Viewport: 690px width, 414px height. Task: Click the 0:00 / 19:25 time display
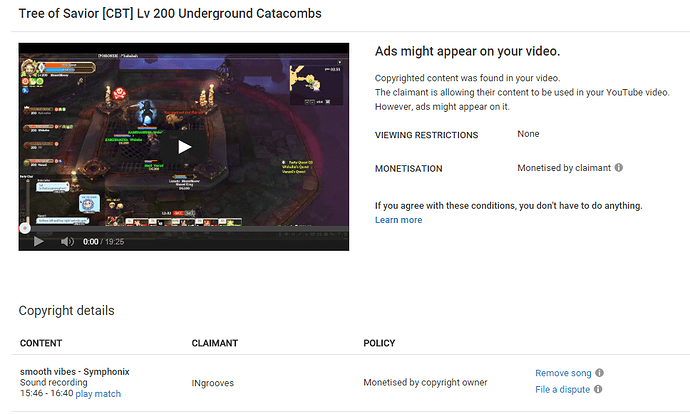click(x=105, y=241)
